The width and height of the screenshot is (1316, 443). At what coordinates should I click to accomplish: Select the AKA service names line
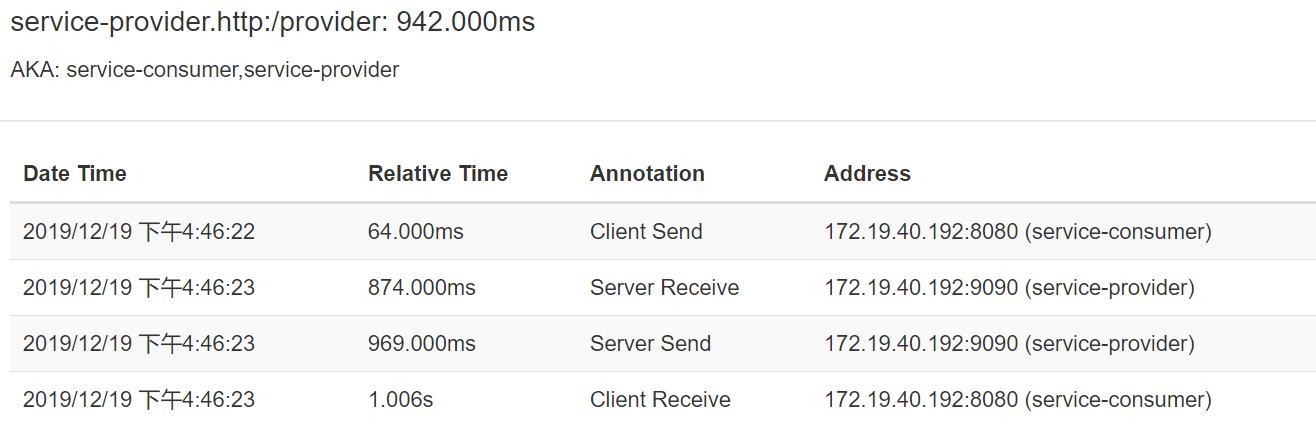(205, 70)
